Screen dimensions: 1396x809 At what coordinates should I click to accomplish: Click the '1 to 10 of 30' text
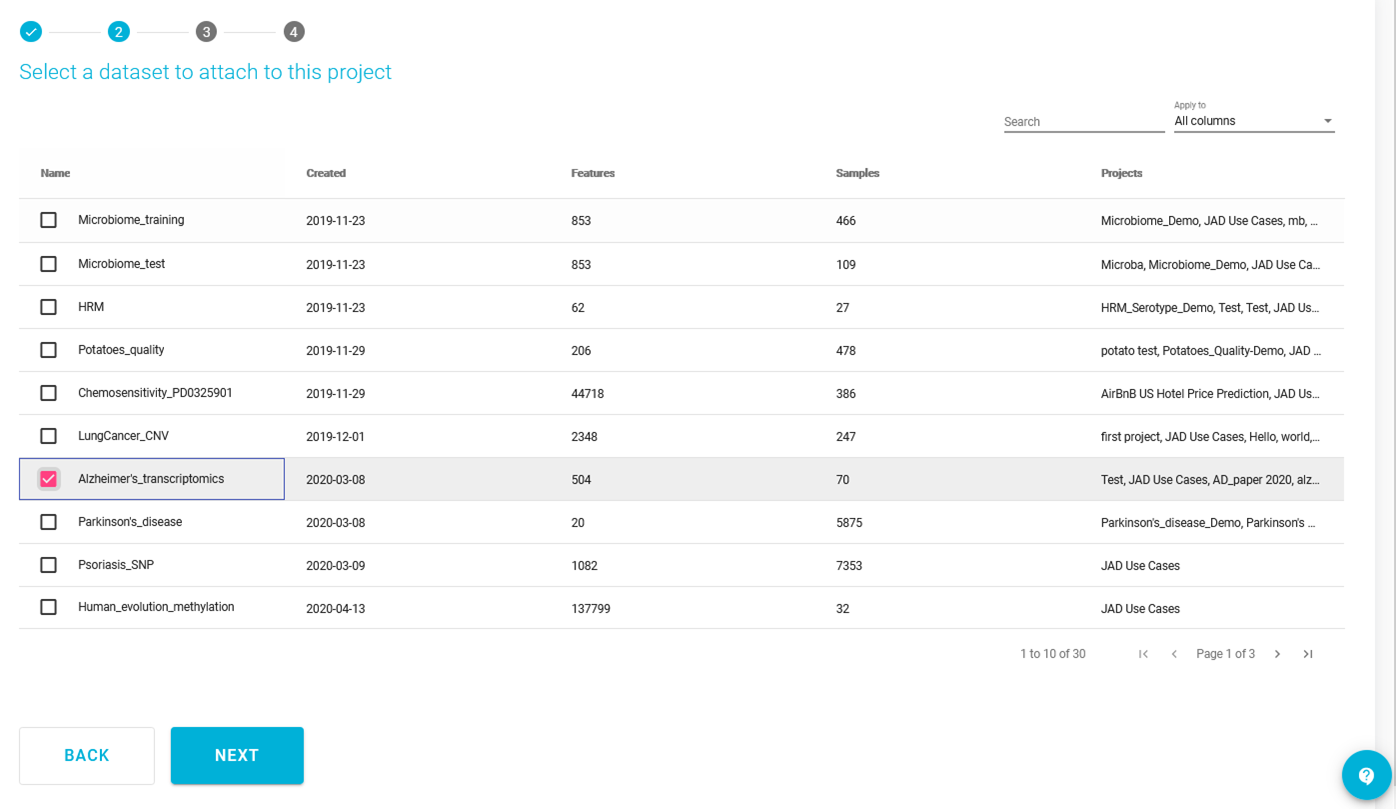pyautogui.click(x=1053, y=654)
